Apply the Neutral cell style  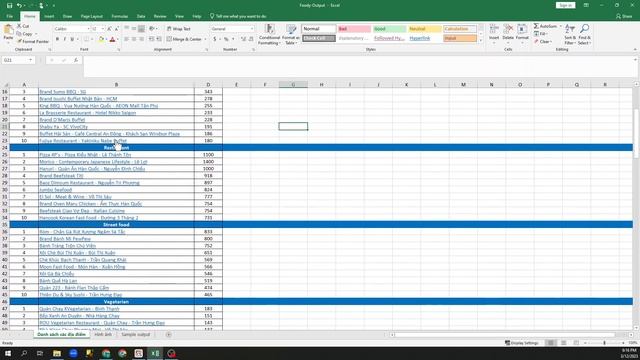point(424,29)
